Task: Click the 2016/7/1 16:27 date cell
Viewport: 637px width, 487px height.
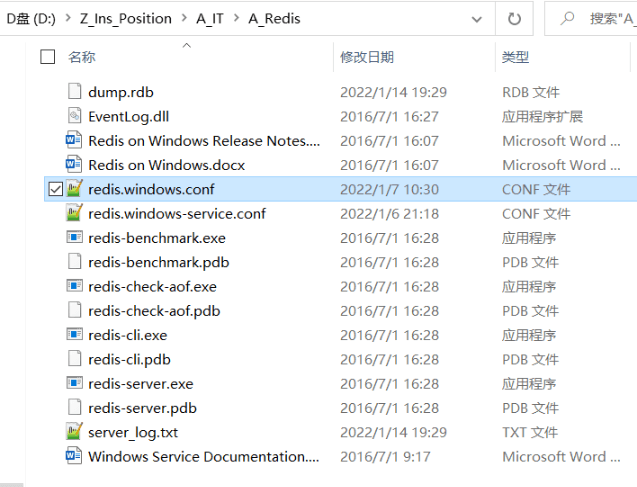Action: 390,117
